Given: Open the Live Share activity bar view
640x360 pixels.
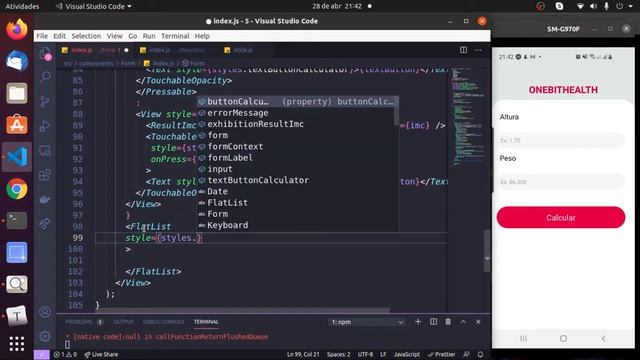Looking at the screenshot, I should [45, 223].
